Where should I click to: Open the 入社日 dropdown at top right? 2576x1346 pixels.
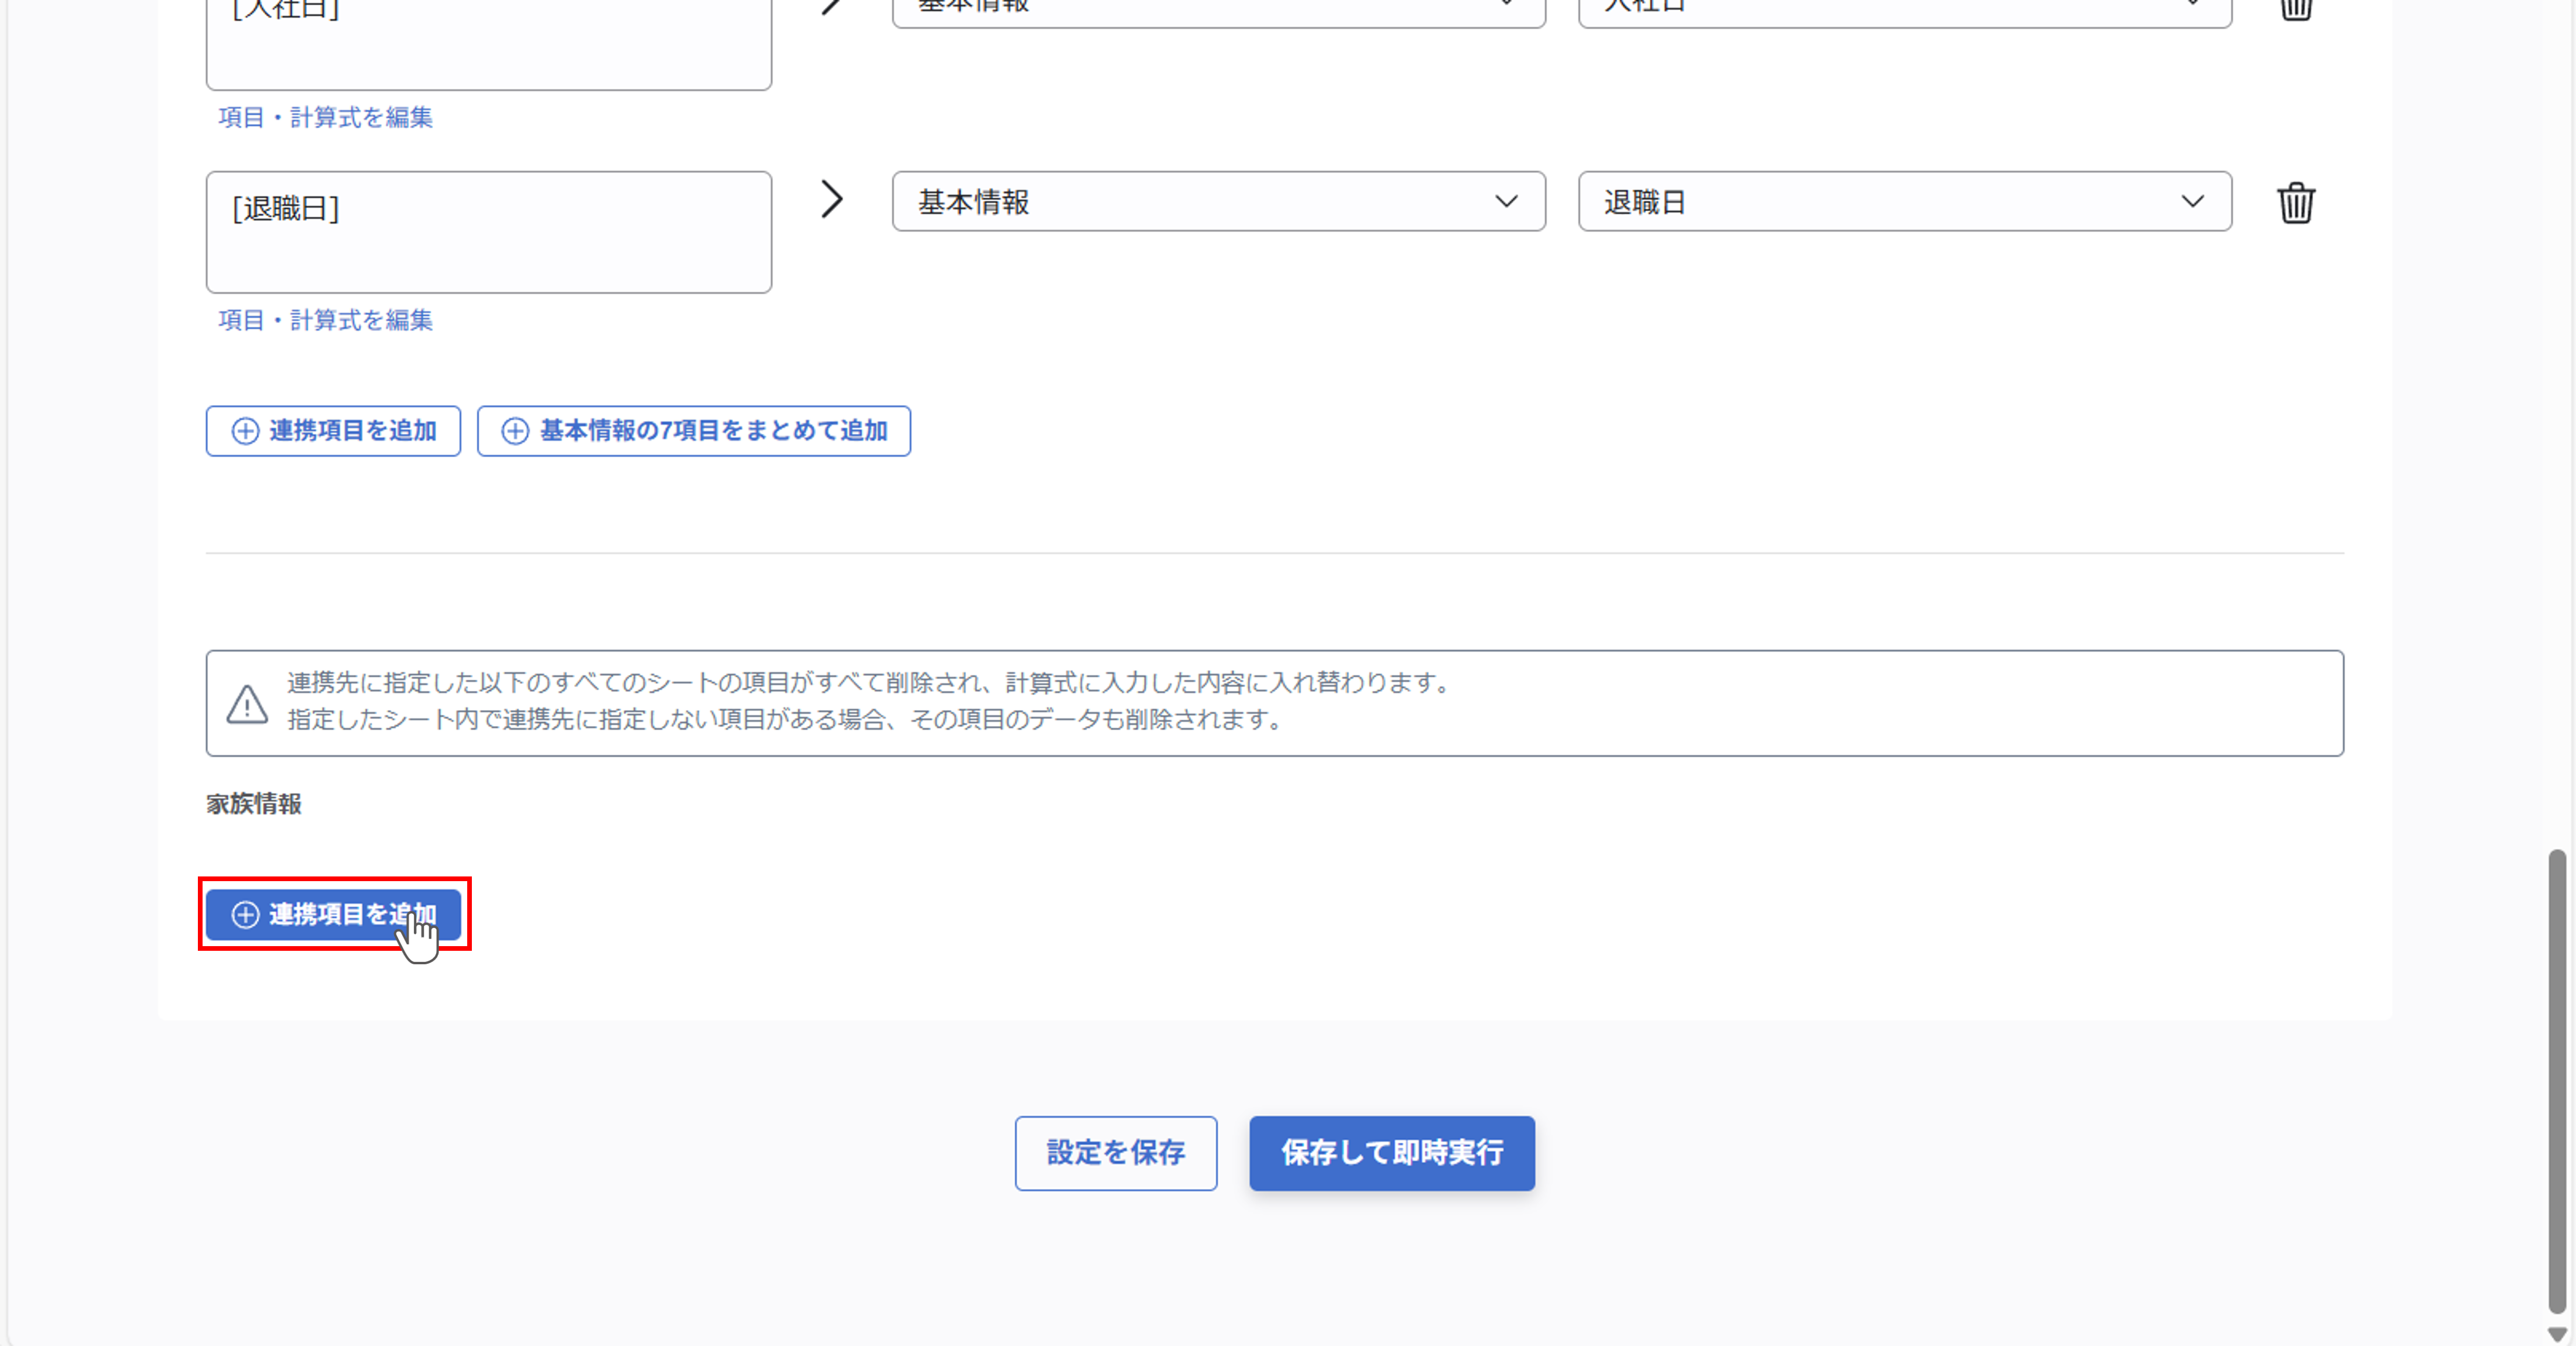1902,7
